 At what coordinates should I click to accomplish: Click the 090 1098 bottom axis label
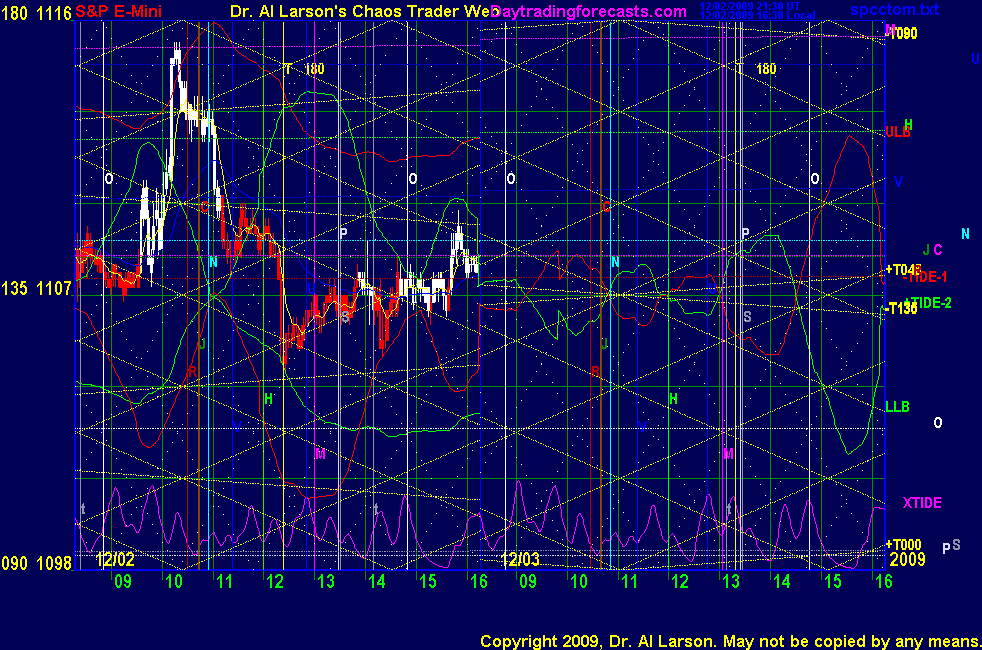pos(36,563)
